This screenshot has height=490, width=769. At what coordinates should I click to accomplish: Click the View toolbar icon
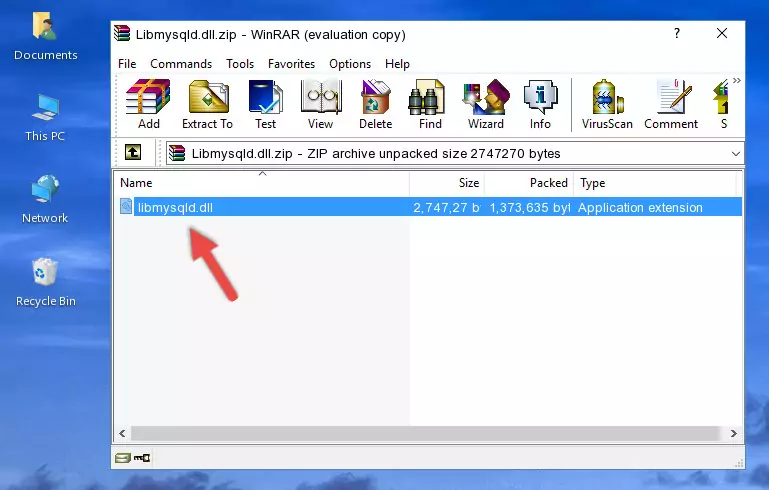click(321, 104)
